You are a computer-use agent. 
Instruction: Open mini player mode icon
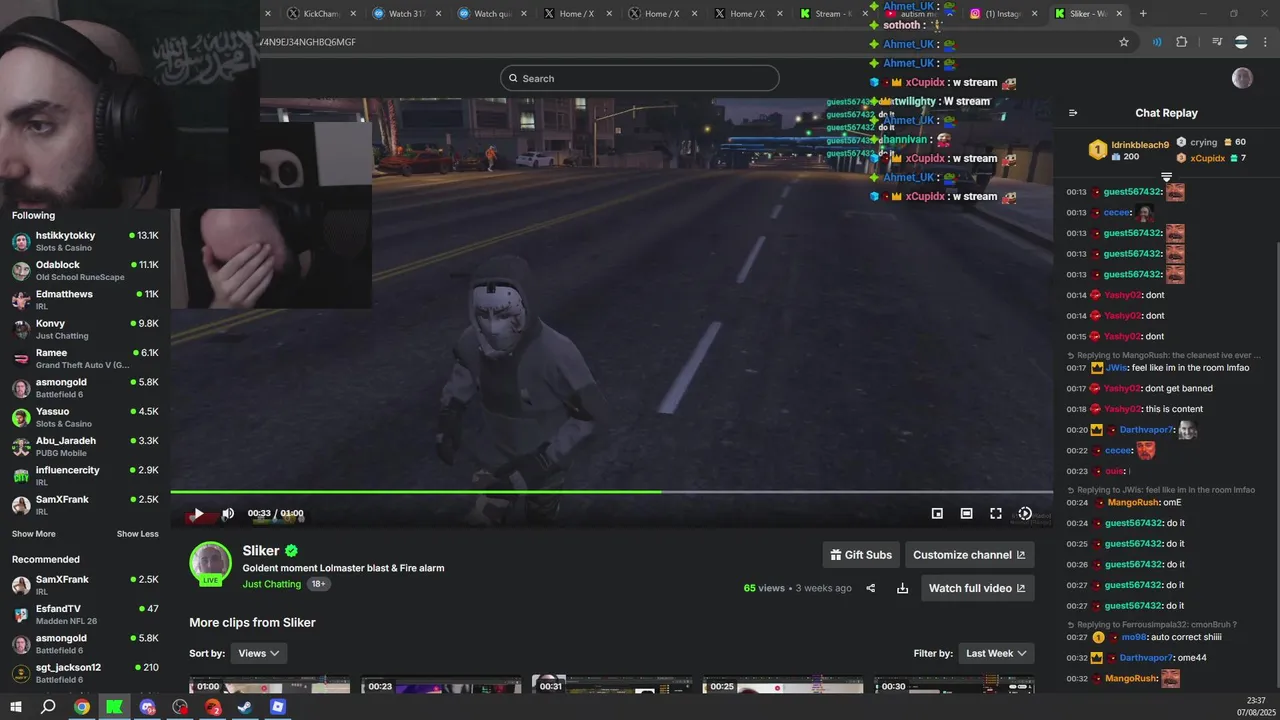[937, 513]
